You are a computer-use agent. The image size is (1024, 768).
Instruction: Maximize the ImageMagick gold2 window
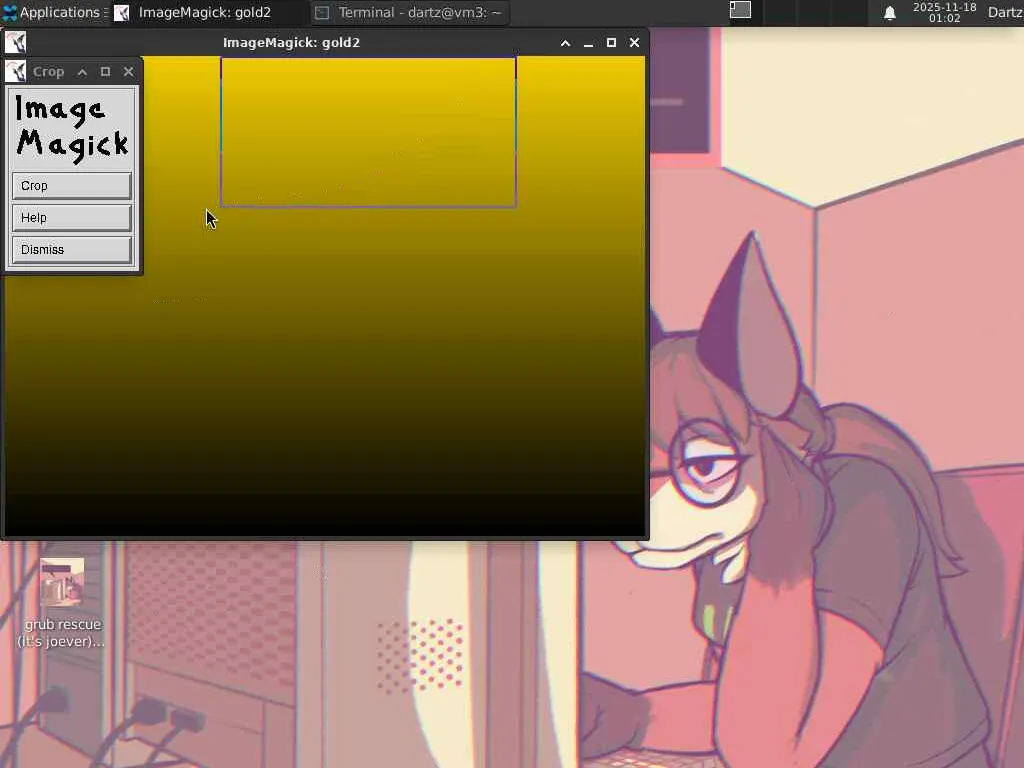point(611,42)
